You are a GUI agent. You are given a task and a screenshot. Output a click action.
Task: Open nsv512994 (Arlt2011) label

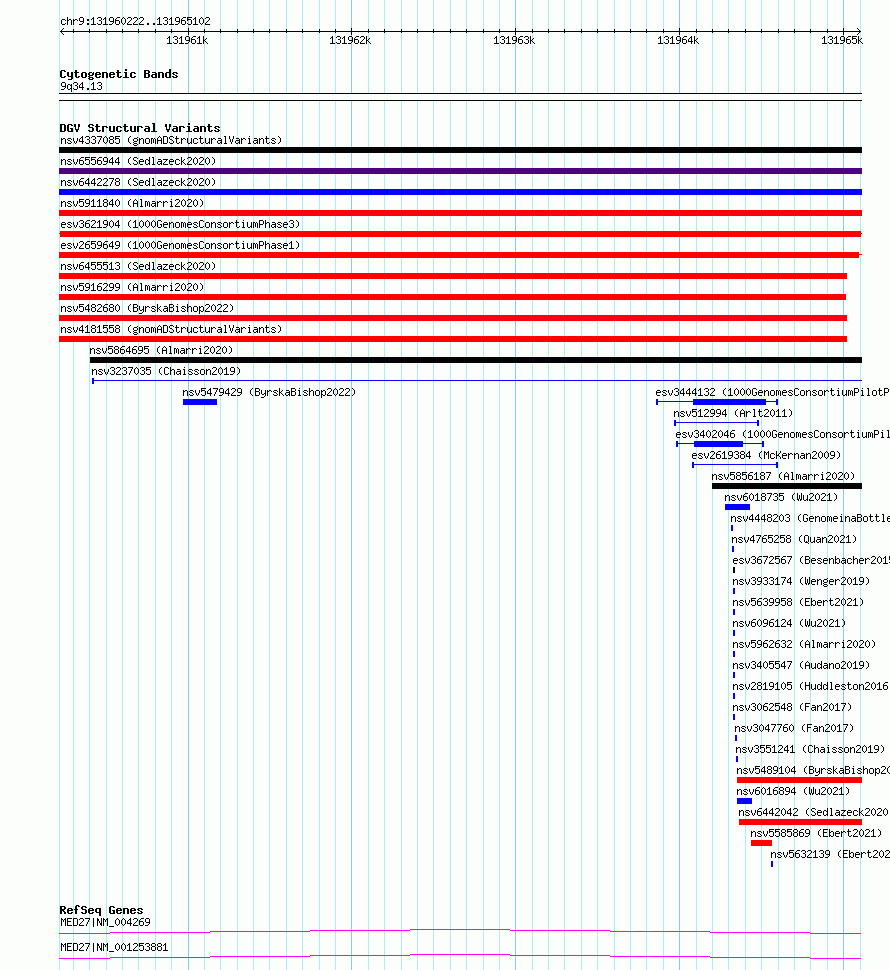coord(733,414)
